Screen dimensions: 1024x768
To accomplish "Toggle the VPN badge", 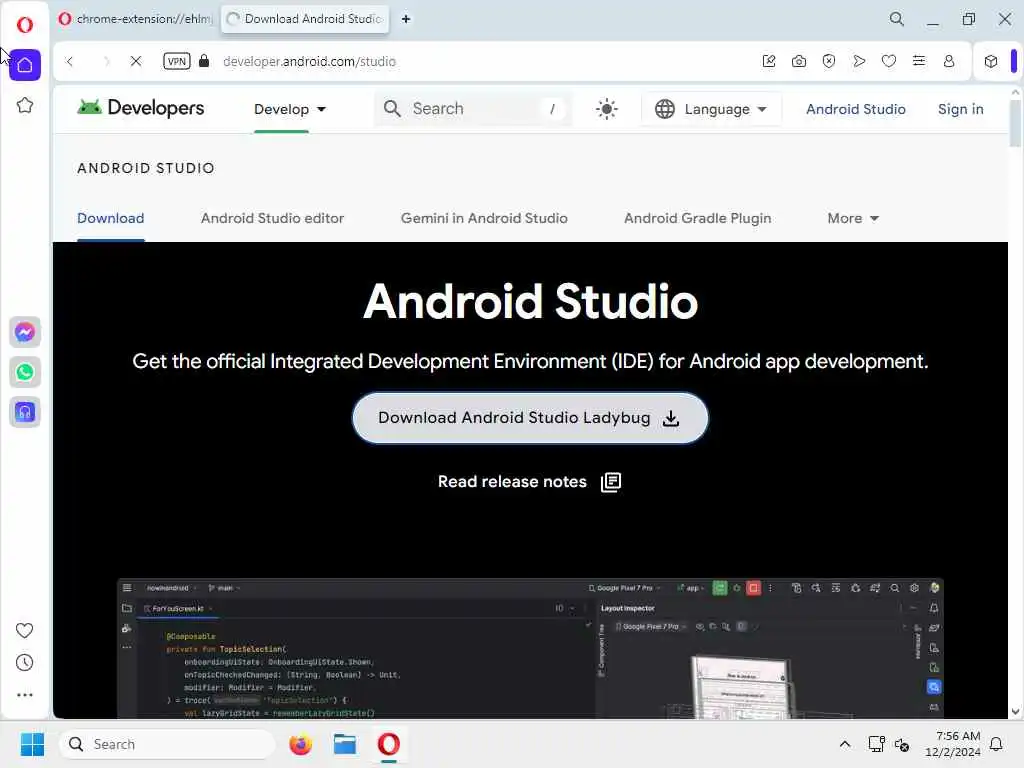I will [x=176, y=61].
